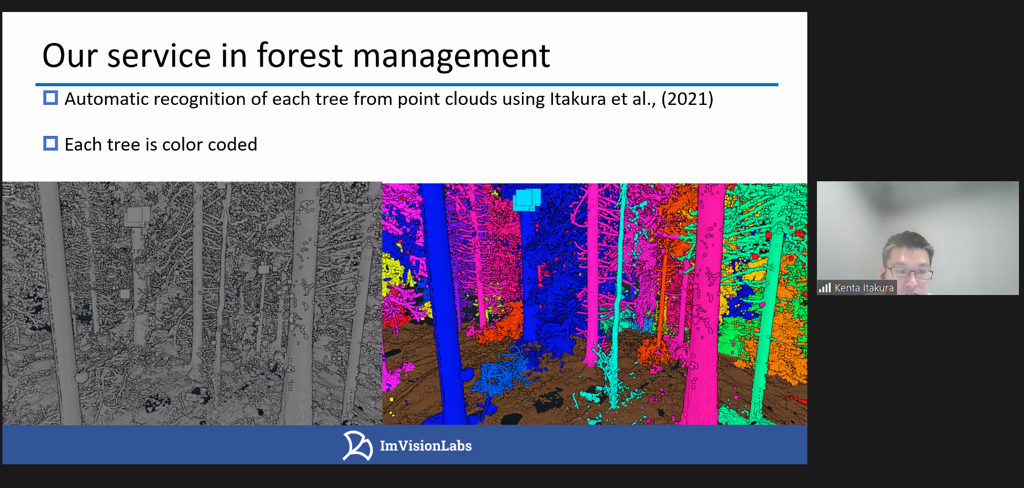Click the square bullet before 'Each tree is color coded'

point(51,144)
